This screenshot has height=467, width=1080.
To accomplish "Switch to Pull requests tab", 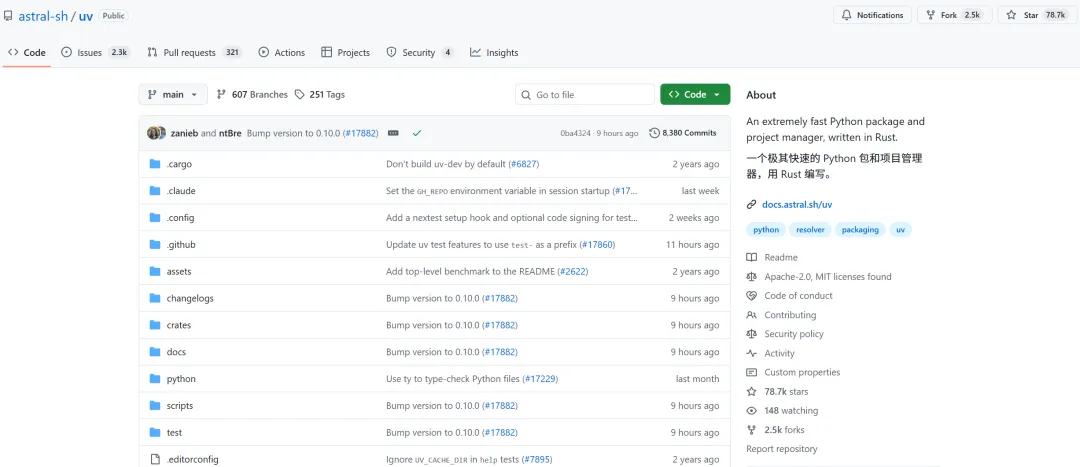I will (194, 52).
